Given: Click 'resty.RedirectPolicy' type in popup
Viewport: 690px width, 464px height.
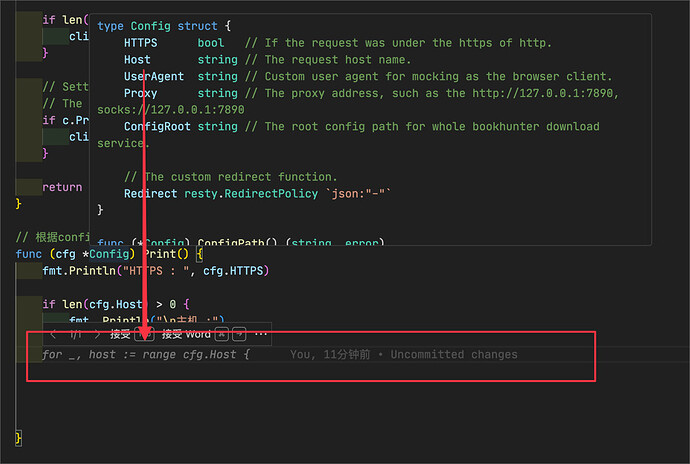Looking at the screenshot, I should 251,194.
